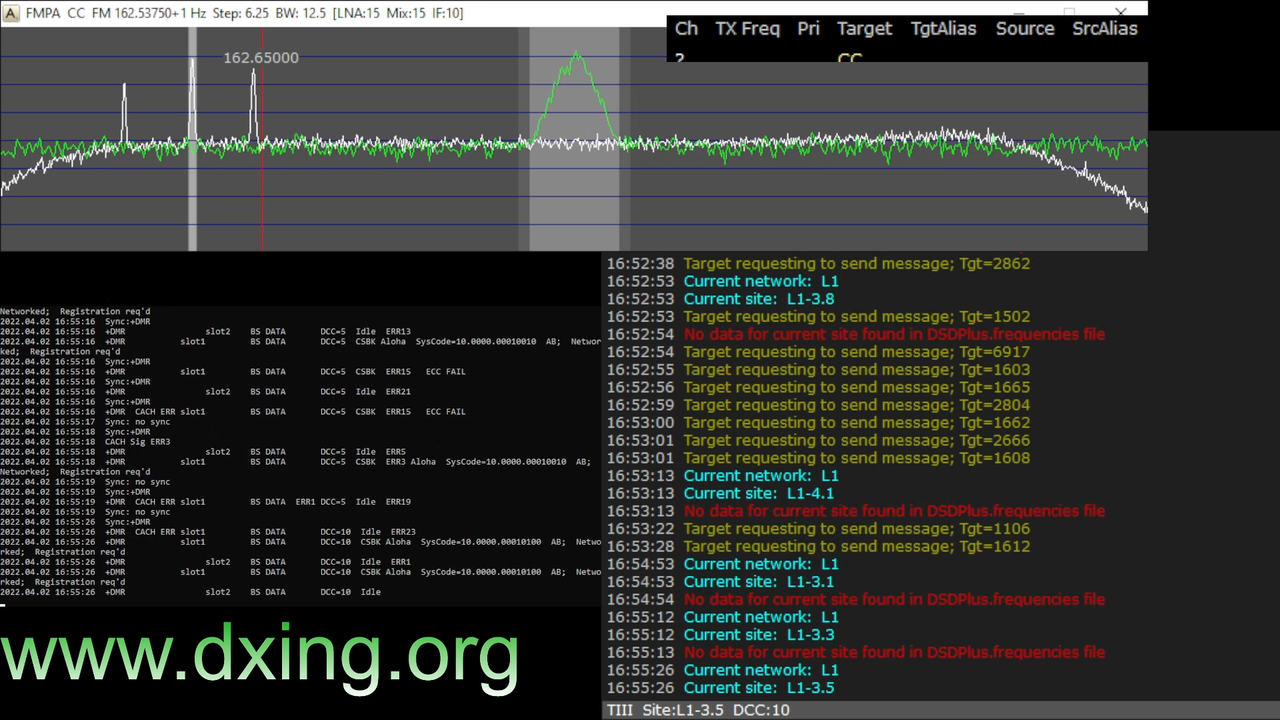Click the FMPA app icon in title bar
The image size is (1280, 720).
pyautogui.click(x=9, y=13)
